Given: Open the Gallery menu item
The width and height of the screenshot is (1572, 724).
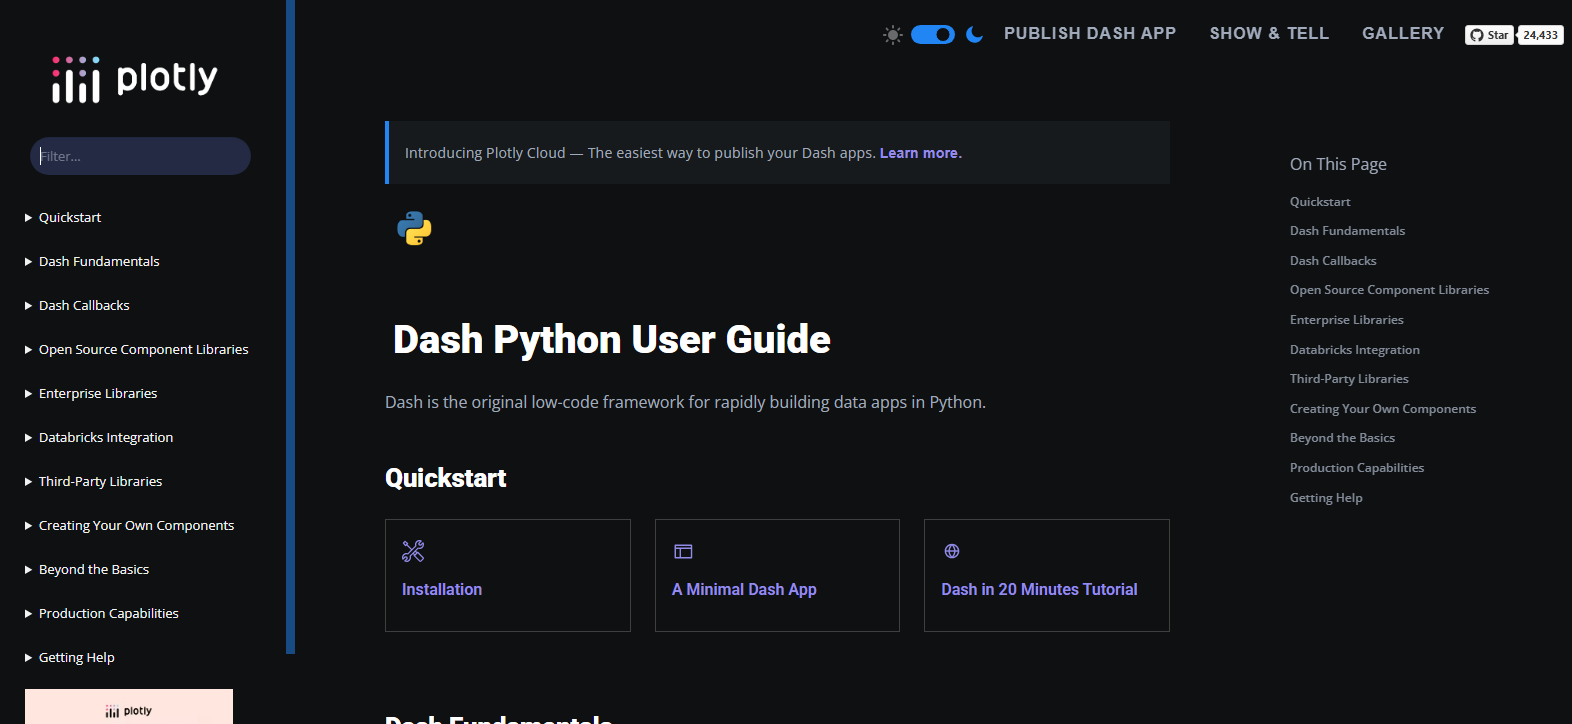Looking at the screenshot, I should [1402, 34].
